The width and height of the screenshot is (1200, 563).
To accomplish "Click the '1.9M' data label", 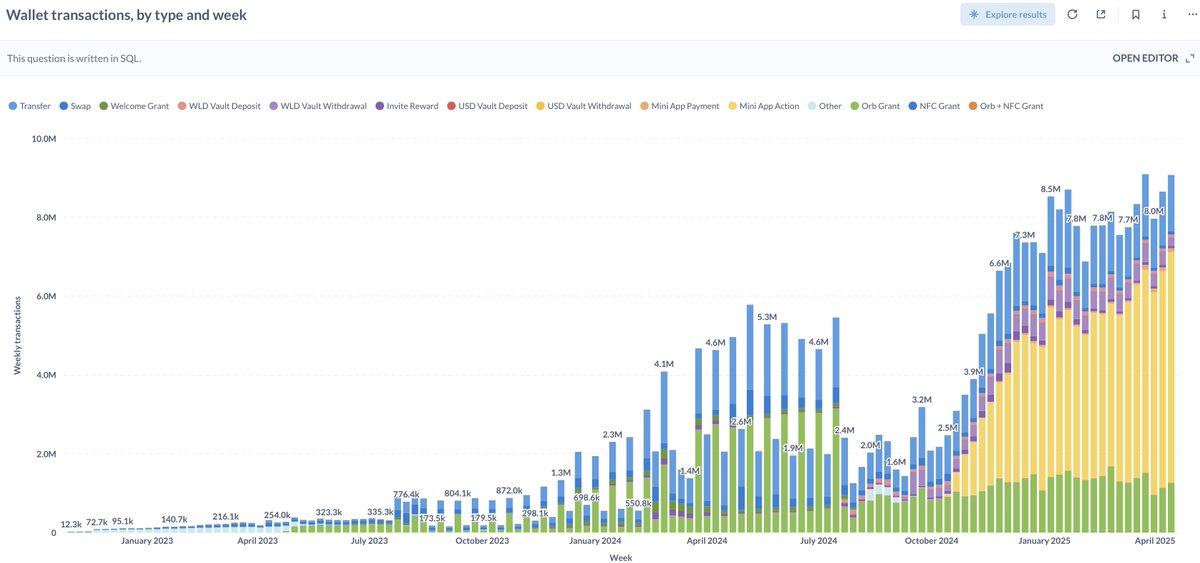I will pyautogui.click(x=793, y=448).
